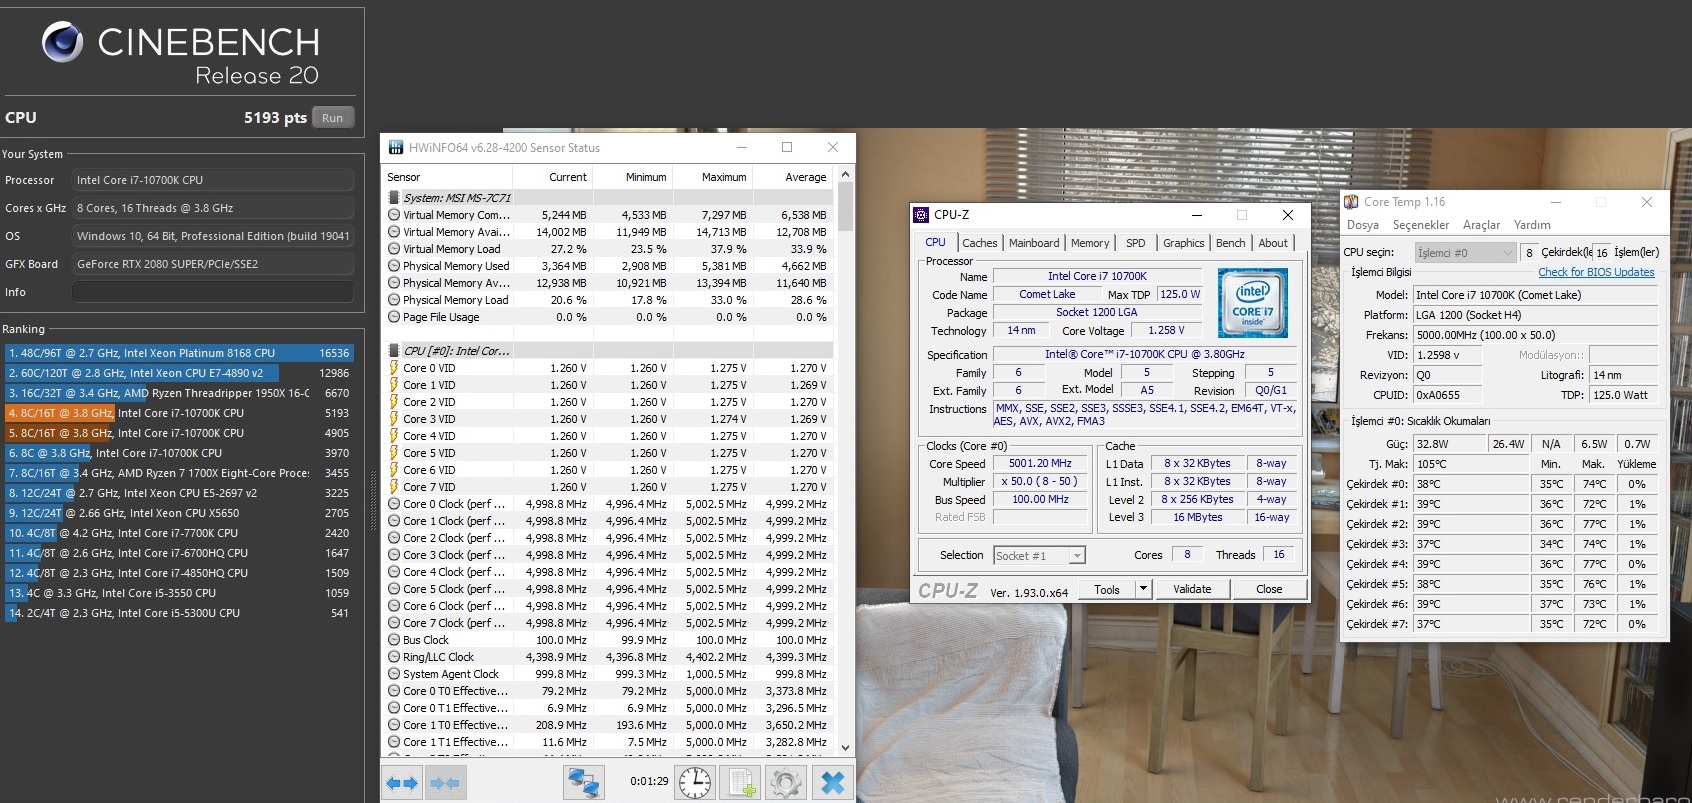Click HWiNFO shrink columns arrows icon
The width and height of the screenshot is (1692, 803).
click(444, 783)
